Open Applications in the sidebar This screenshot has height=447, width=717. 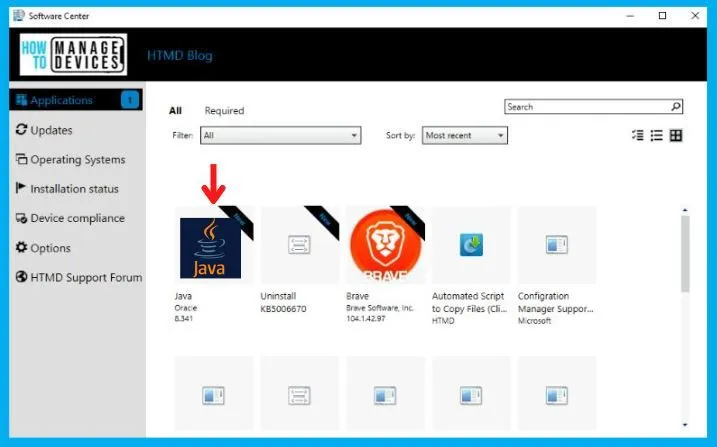pyautogui.click(x=75, y=100)
